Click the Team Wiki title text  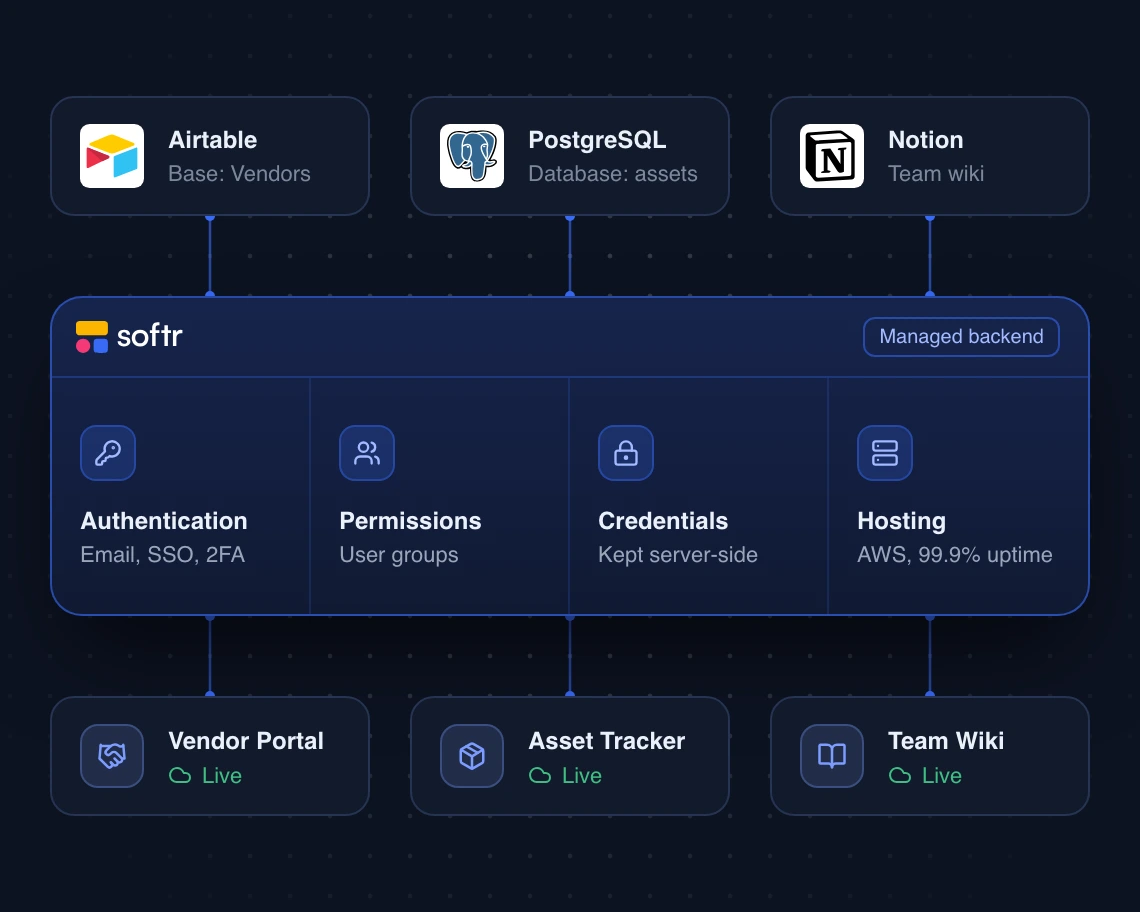tap(946, 740)
